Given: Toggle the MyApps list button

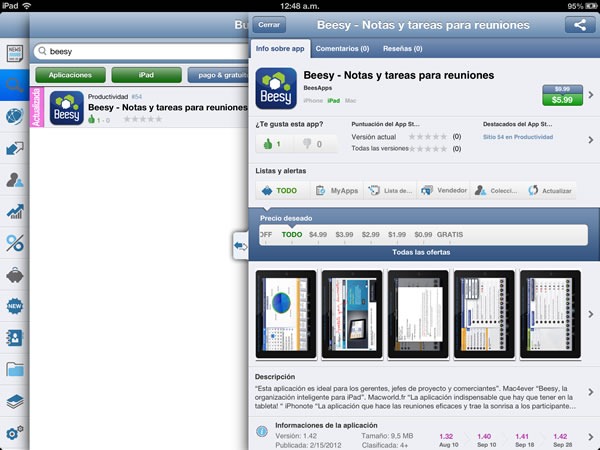Looking at the screenshot, I should point(337,191).
